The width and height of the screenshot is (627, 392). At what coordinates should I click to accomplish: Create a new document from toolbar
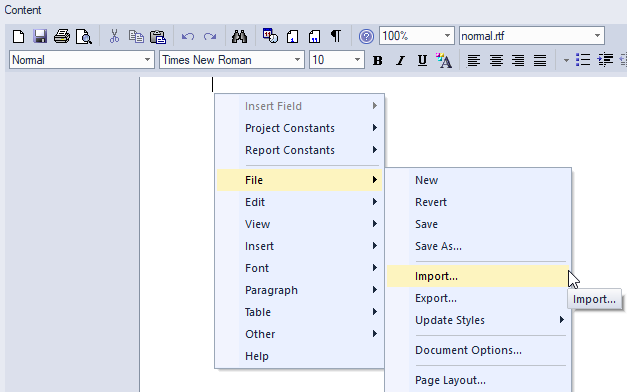pos(18,36)
